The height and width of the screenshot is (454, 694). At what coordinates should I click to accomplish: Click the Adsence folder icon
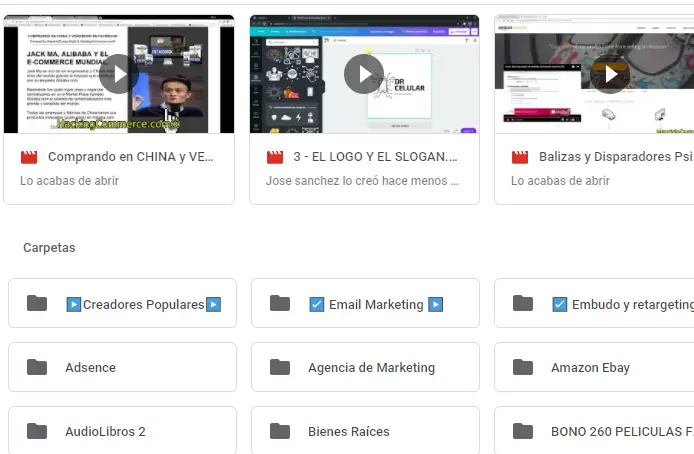click(37, 367)
